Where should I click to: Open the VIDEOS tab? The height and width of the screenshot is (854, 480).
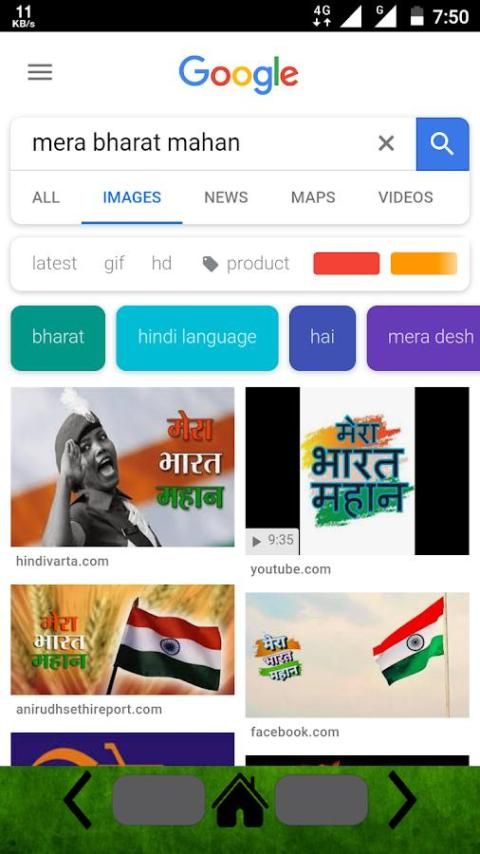click(x=406, y=197)
